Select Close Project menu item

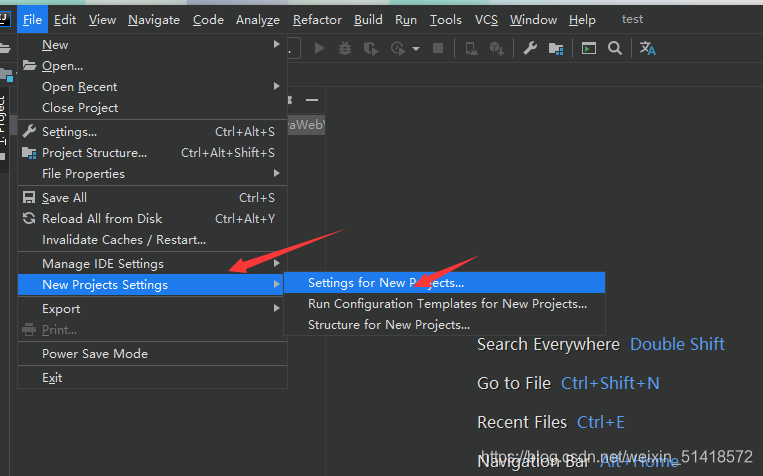[x=152, y=108]
